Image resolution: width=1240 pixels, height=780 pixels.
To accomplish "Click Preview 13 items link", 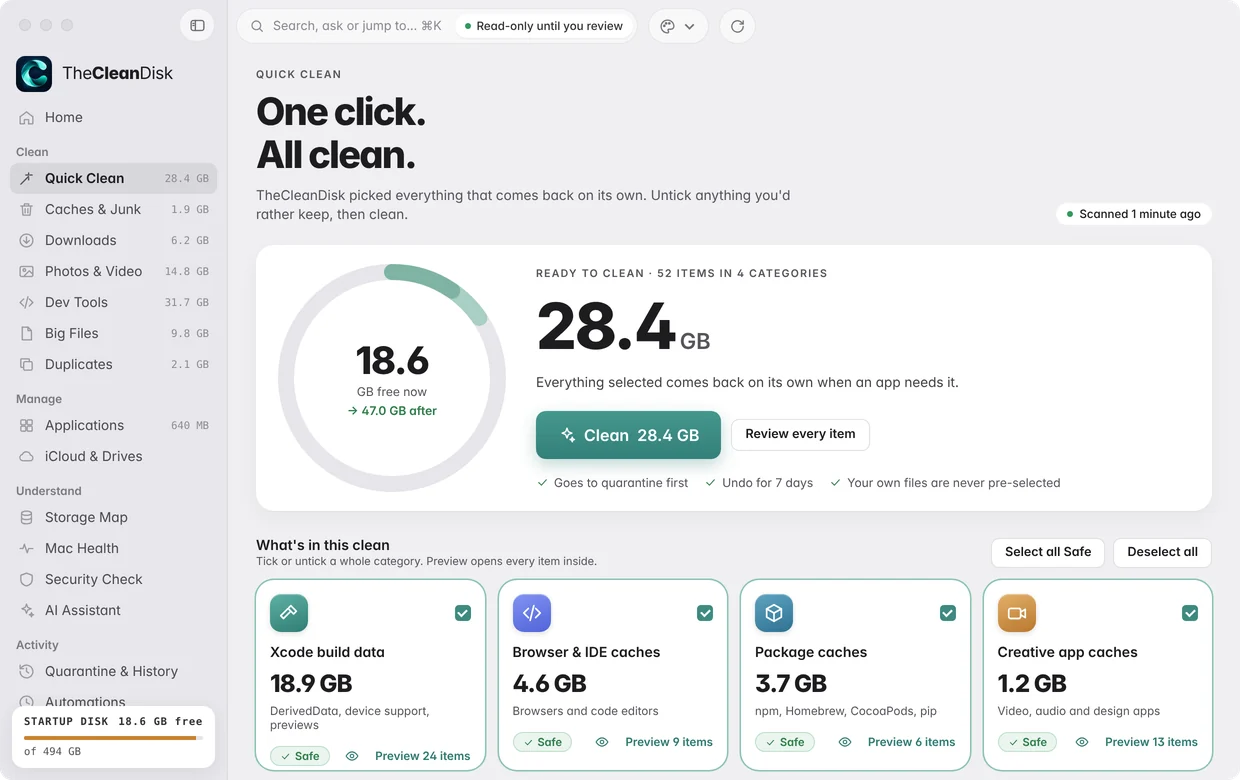I will [x=1151, y=742].
